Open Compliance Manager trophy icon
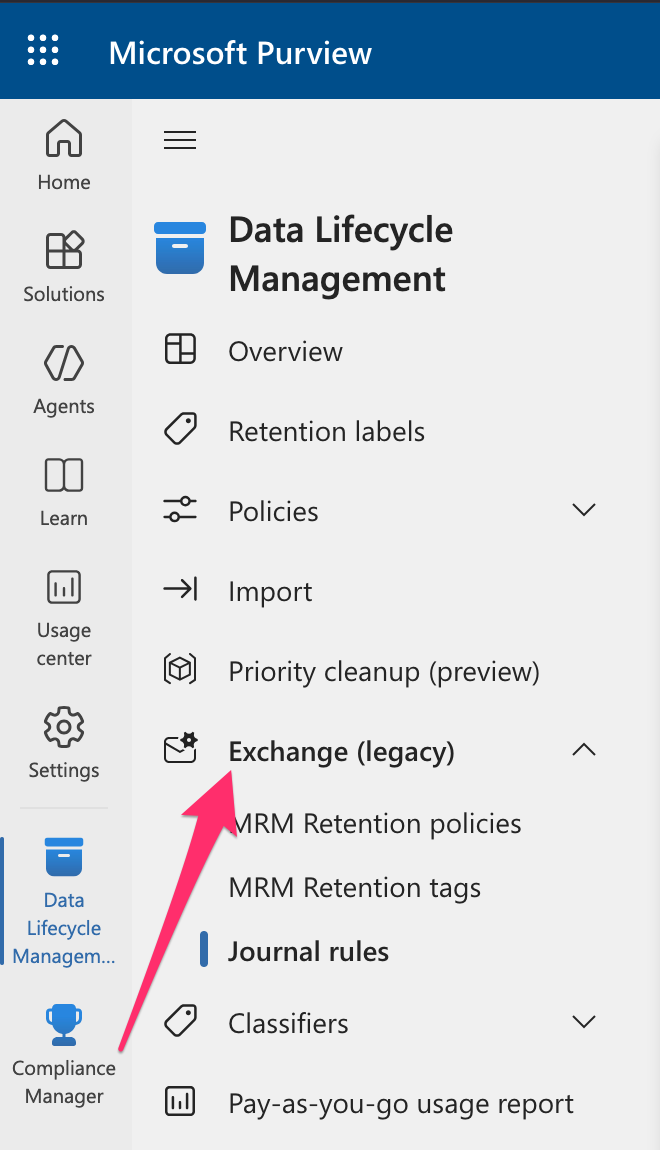 click(x=64, y=1025)
